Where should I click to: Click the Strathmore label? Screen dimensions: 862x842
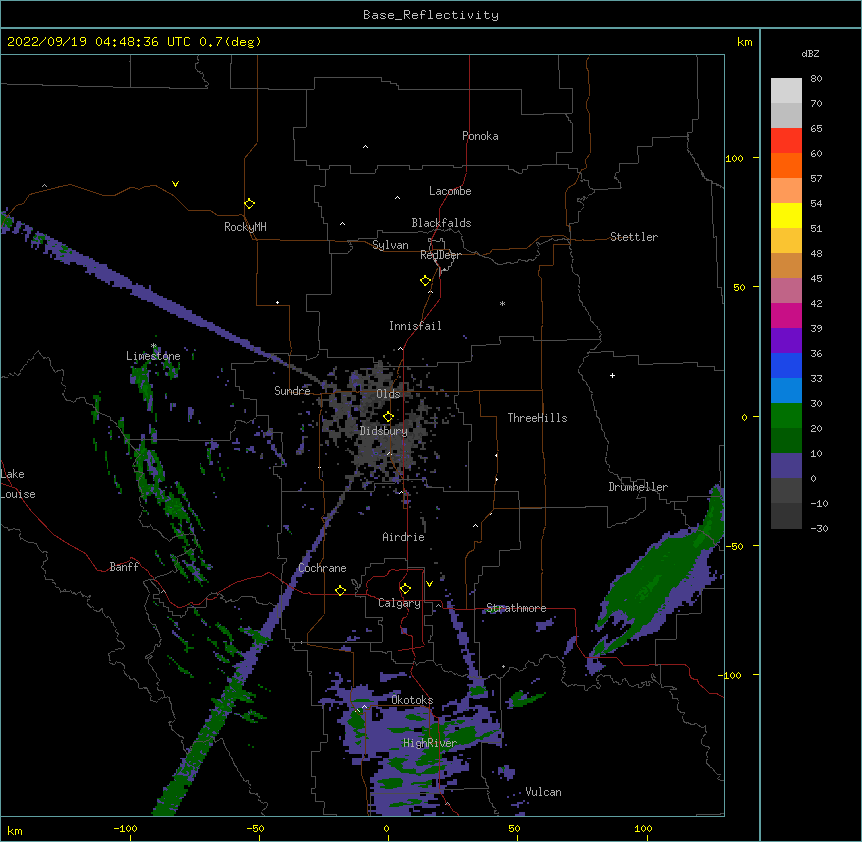coord(516,608)
